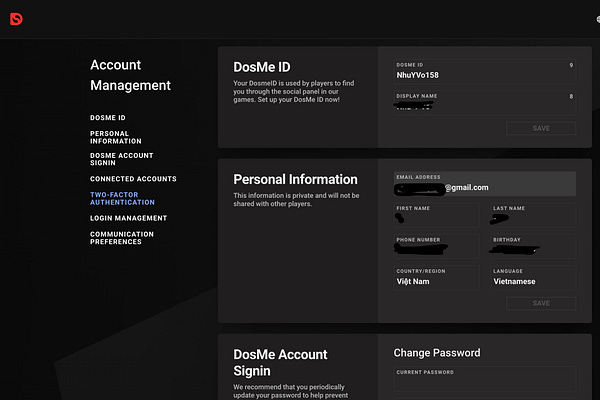Click the Display Name field
This screenshot has width=600, height=400.
[485, 103]
